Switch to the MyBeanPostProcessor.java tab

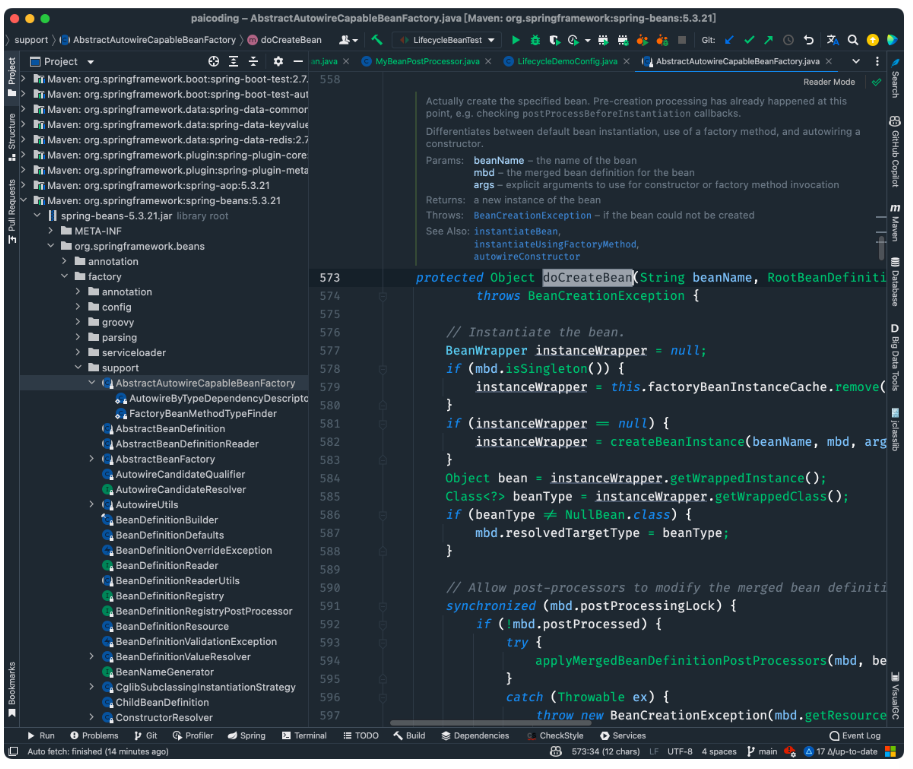427,61
